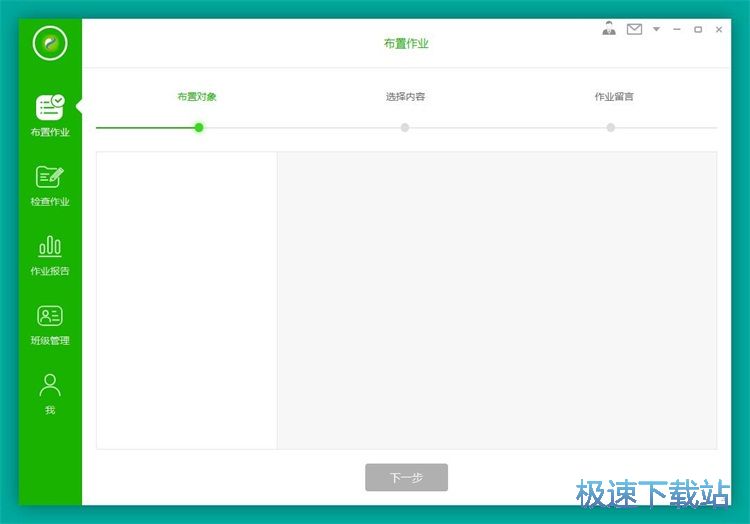Select the 选择内容 step label
This screenshot has height=524, width=750.
click(x=405, y=97)
